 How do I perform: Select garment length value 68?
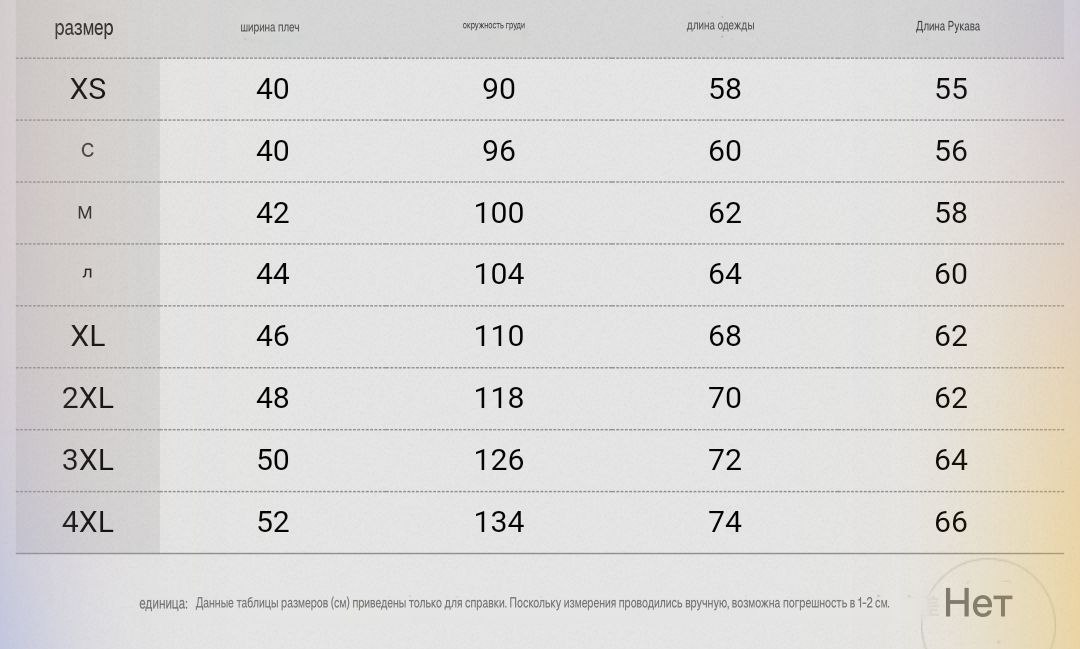click(x=725, y=336)
